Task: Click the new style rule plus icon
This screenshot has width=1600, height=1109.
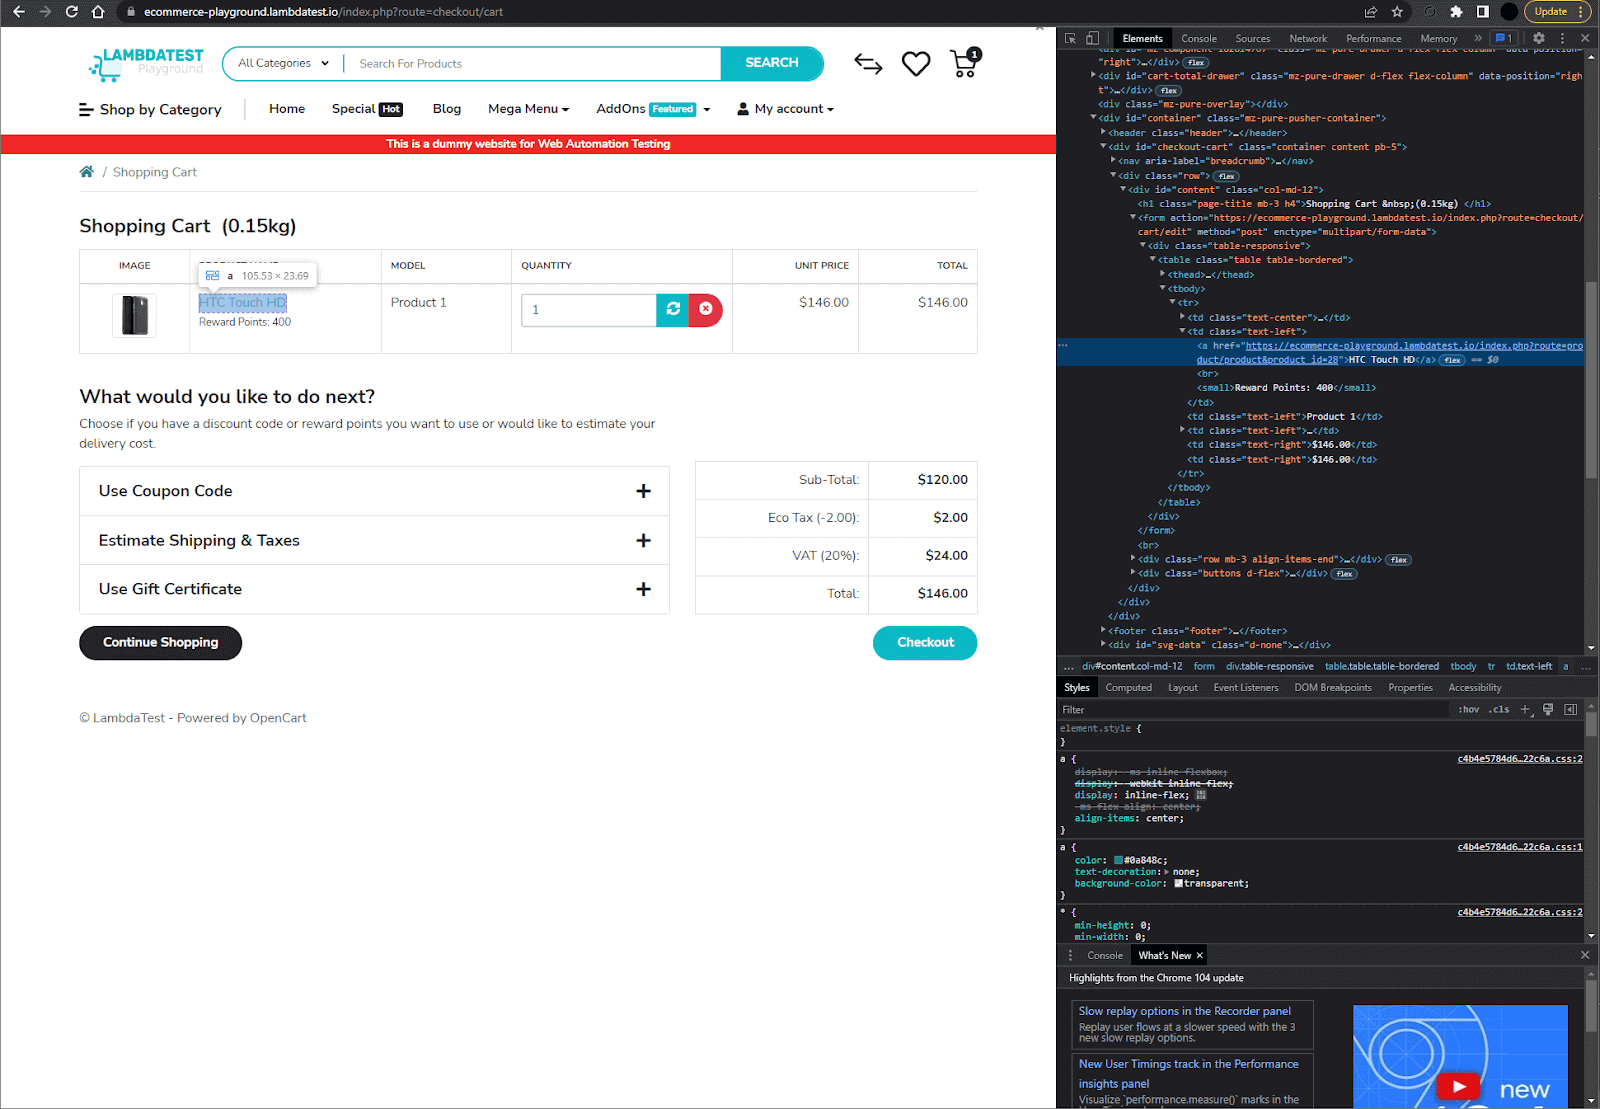Action: point(1525,709)
